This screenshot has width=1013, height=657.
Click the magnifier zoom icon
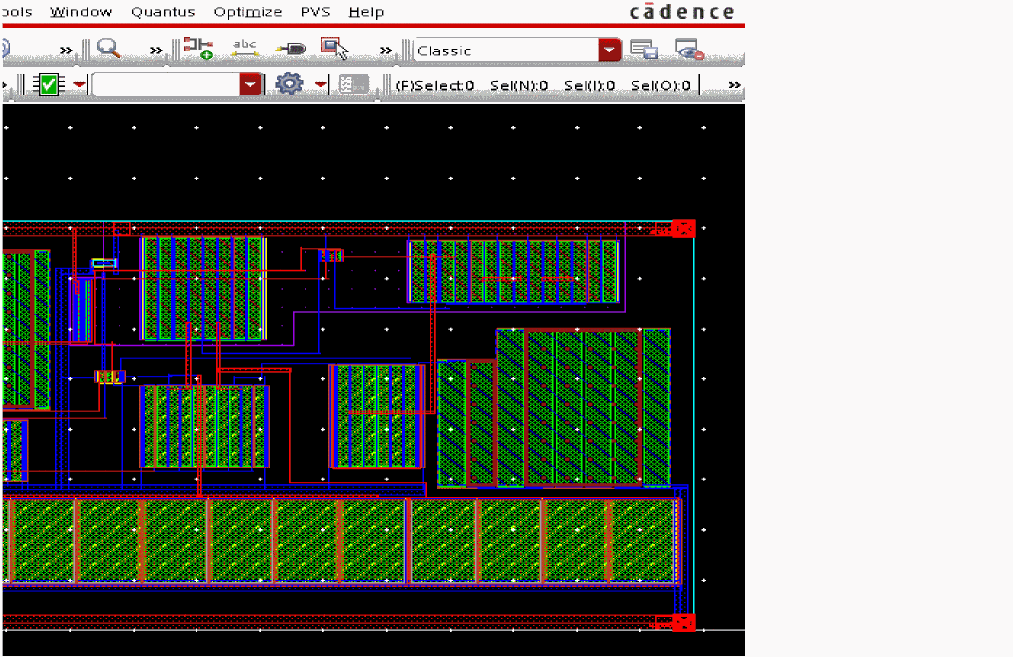coord(108,49)
